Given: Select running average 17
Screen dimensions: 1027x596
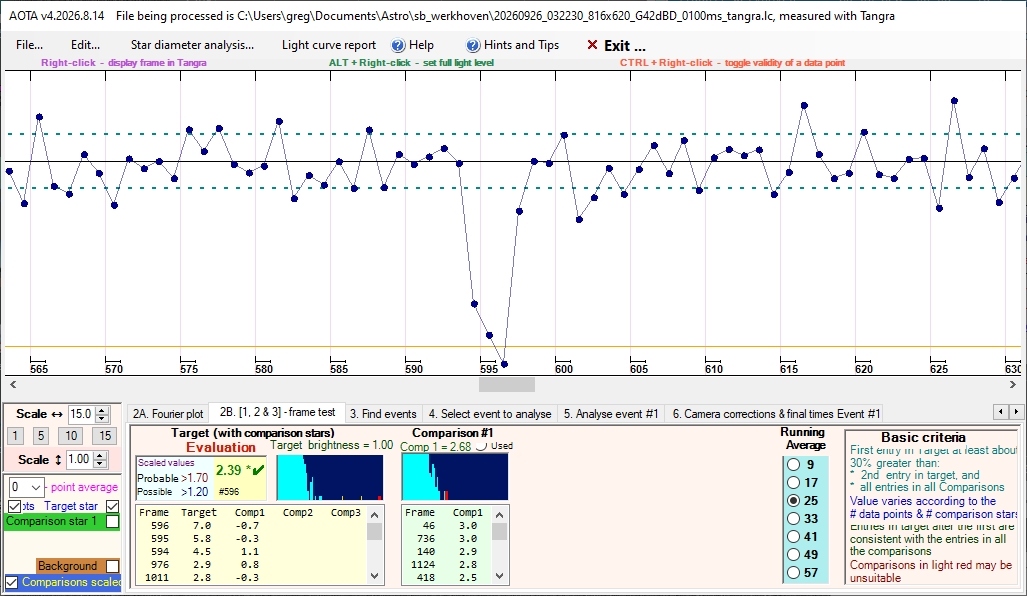Looking at the screenshot, I should click(x=794, y=483).
